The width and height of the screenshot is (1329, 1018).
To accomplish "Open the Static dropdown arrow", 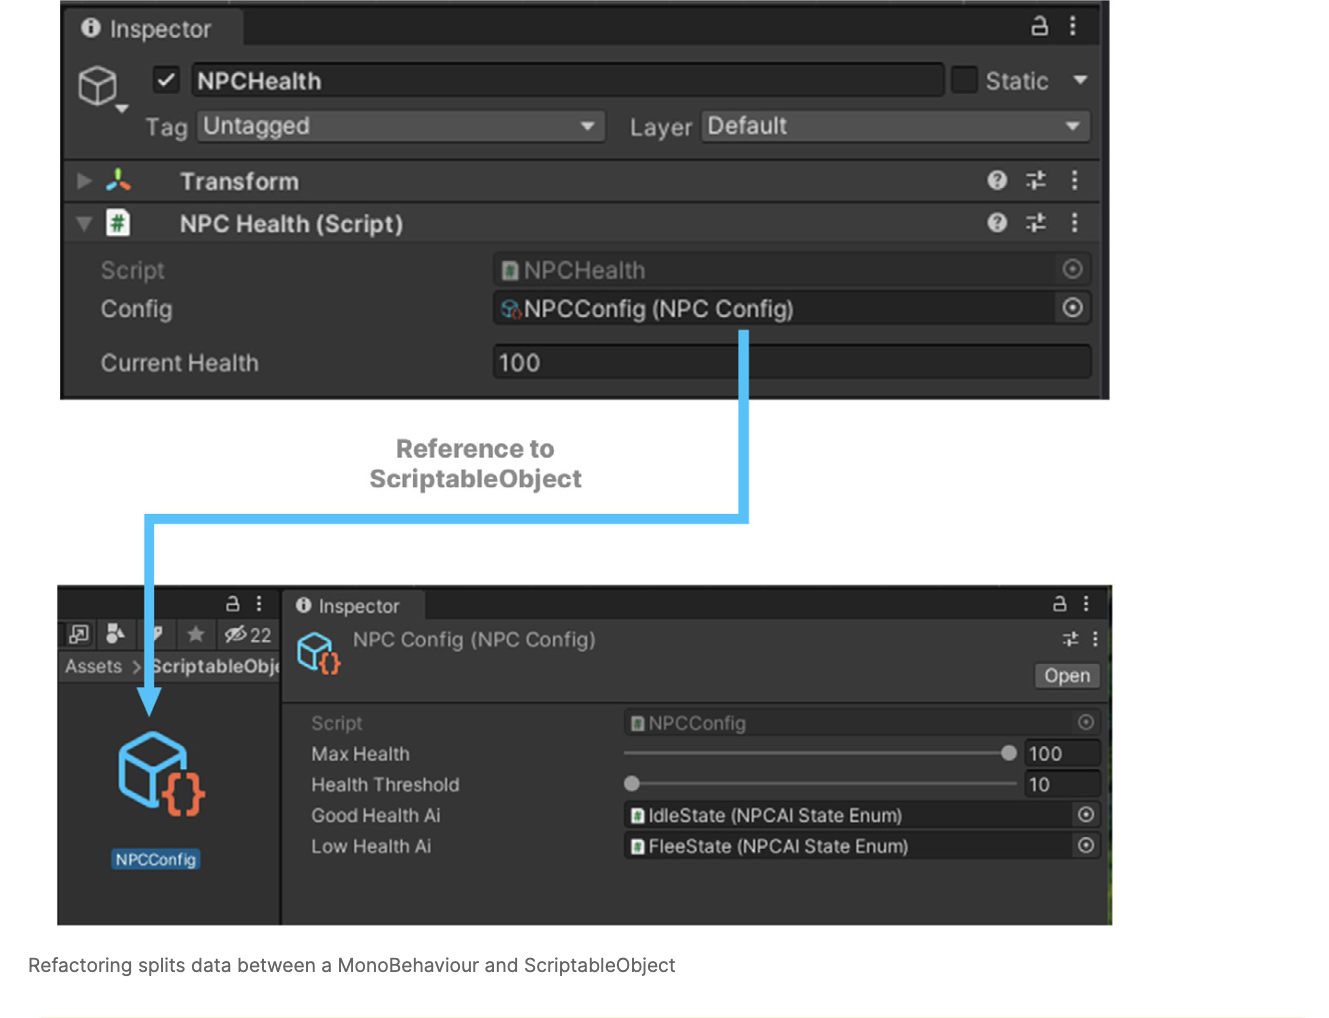I will tap(1080, 80).
